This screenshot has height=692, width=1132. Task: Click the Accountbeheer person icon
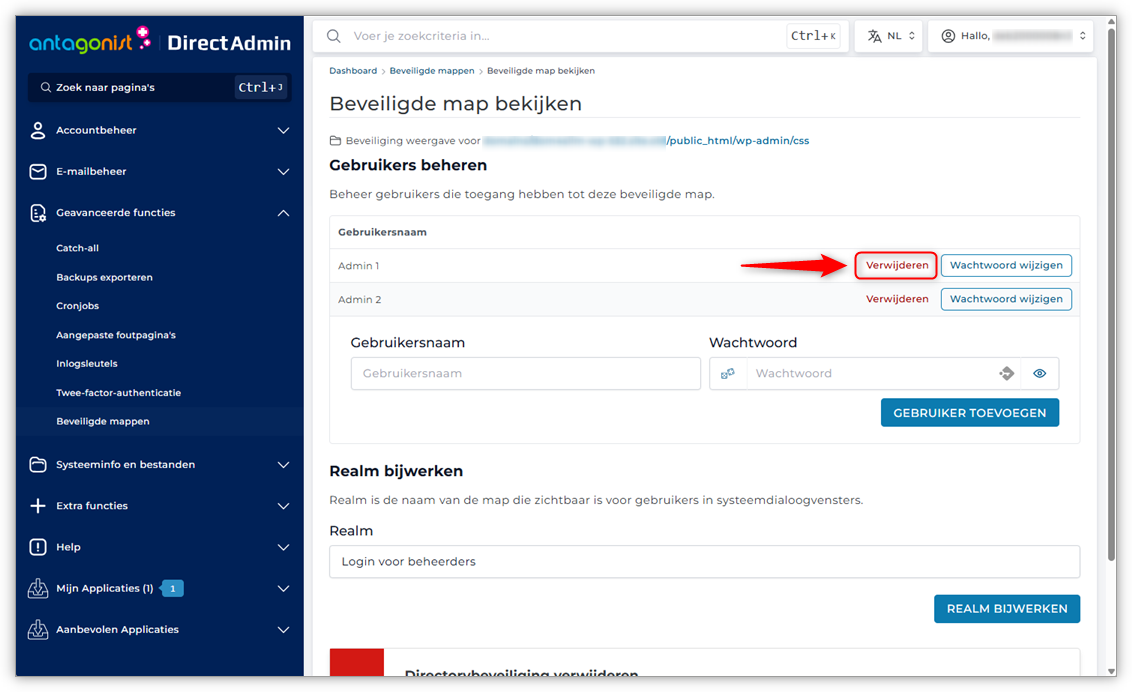[38, 130]
